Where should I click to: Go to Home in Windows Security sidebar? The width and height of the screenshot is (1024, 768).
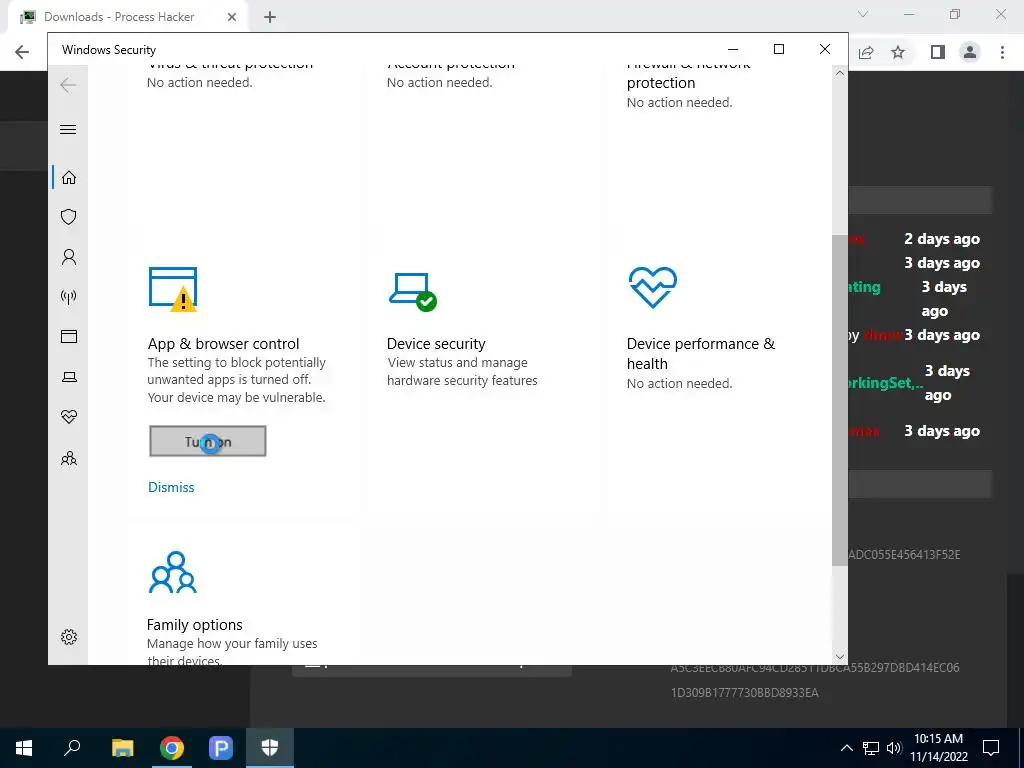[x=69, y=178]
